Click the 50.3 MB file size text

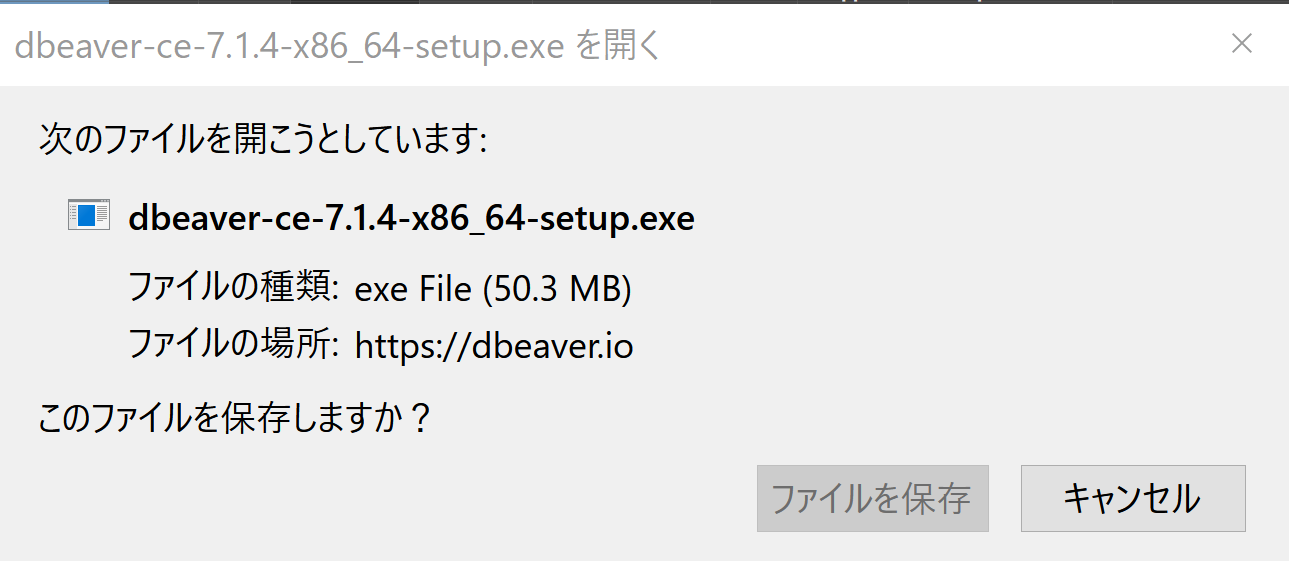point(557,289)
